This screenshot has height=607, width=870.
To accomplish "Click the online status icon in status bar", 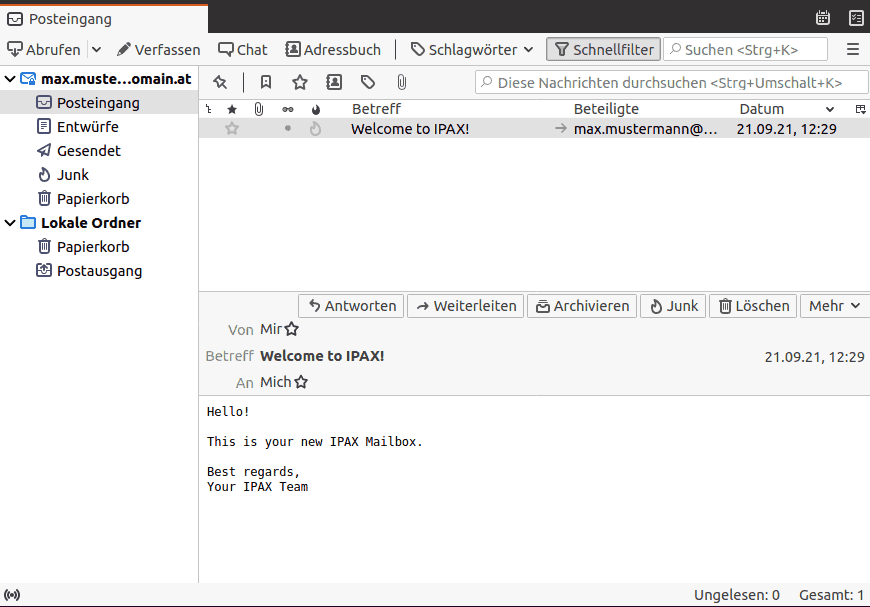I will pos(13,595).
